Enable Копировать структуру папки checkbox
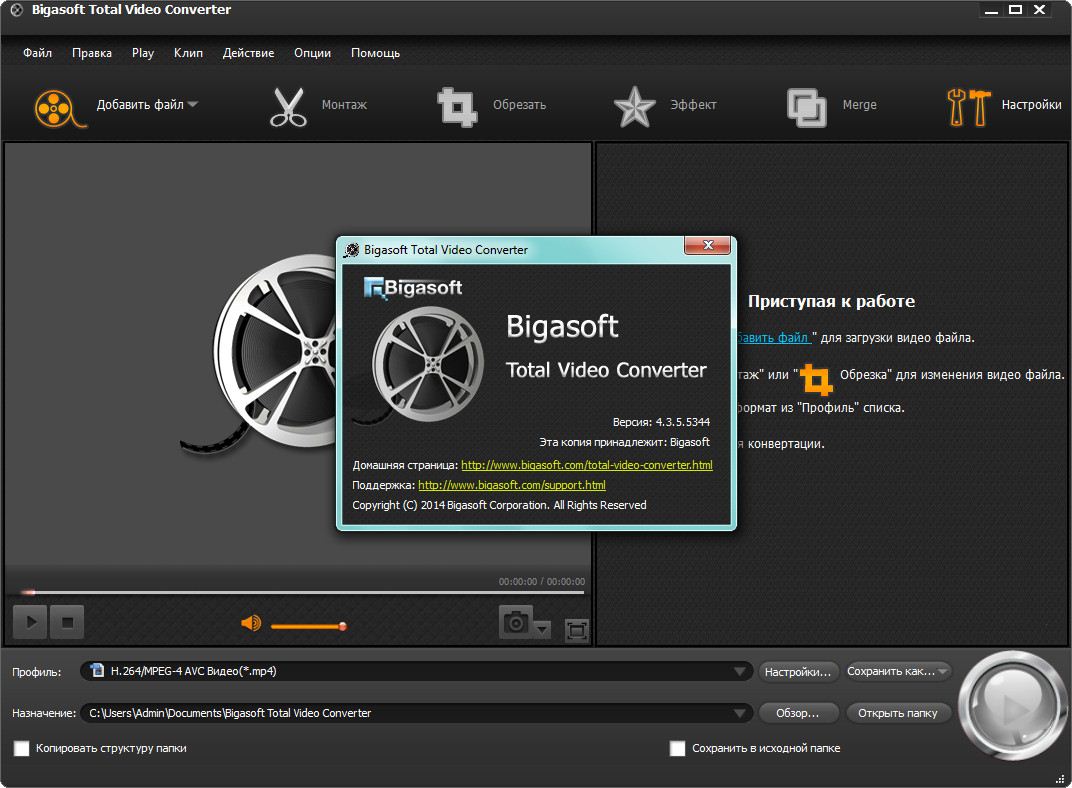Image resolution: width=1072 pixels, height=788 pixels. click(x=22, y=748)
